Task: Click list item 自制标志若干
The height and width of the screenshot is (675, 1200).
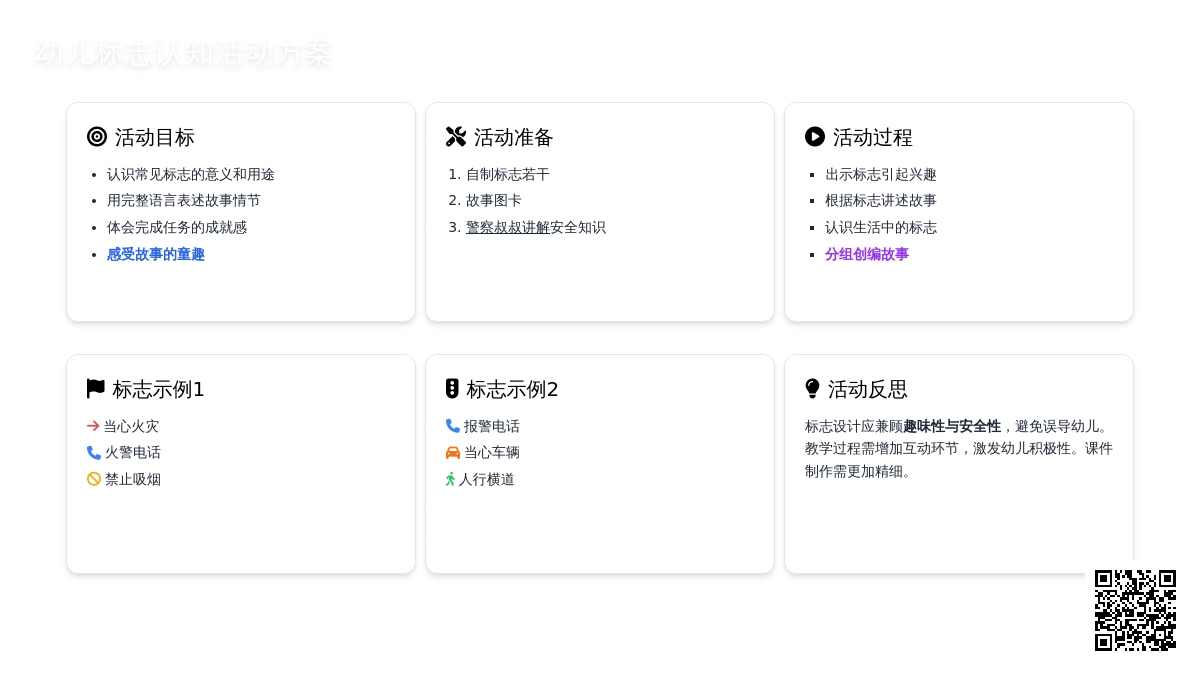Action: [x=508, y=174]
